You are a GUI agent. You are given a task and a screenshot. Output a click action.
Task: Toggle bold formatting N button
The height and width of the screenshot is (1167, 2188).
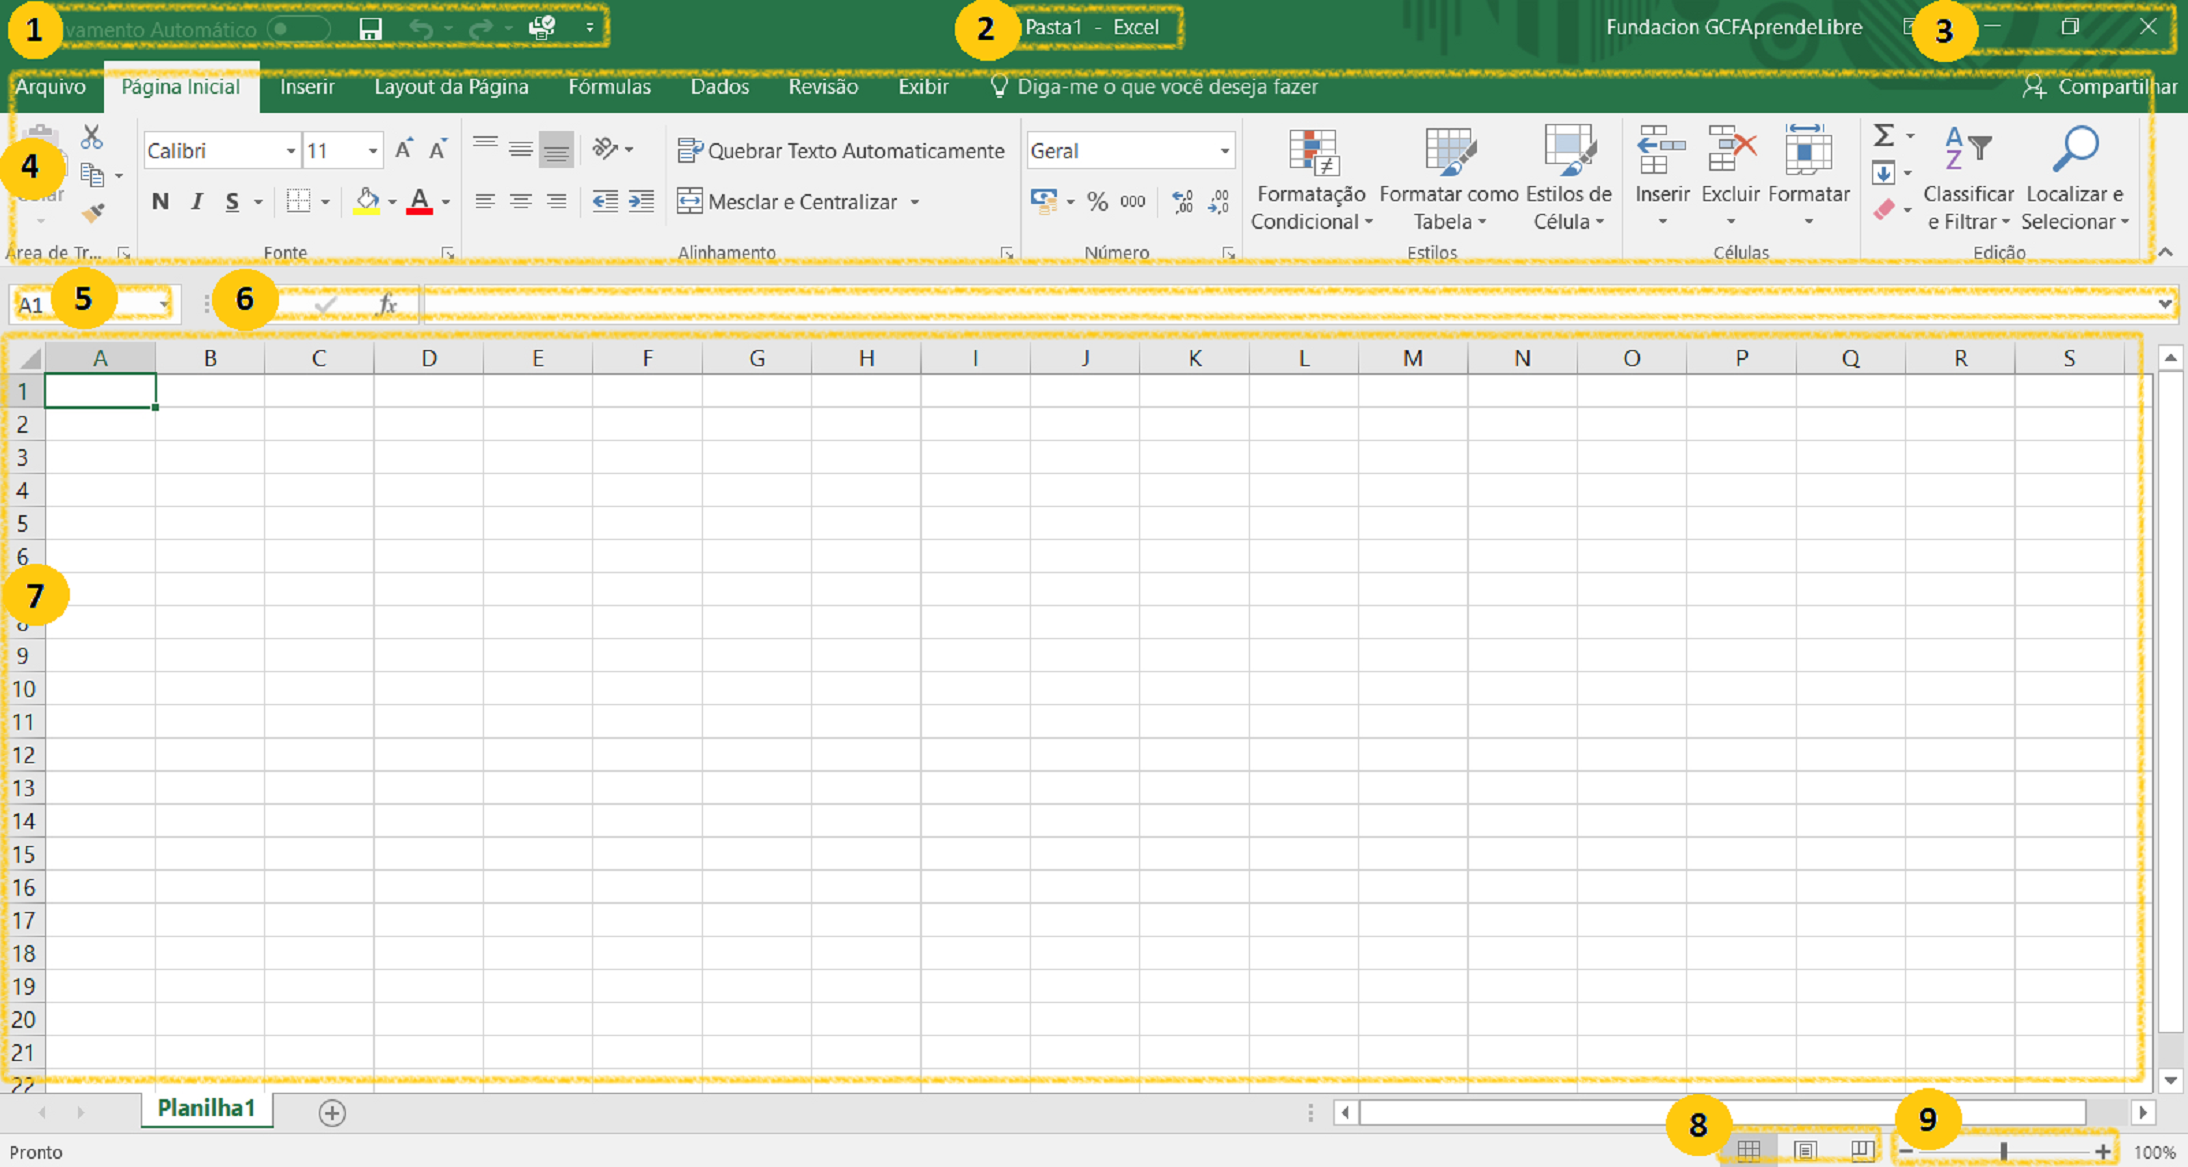(x=160, y=202)
